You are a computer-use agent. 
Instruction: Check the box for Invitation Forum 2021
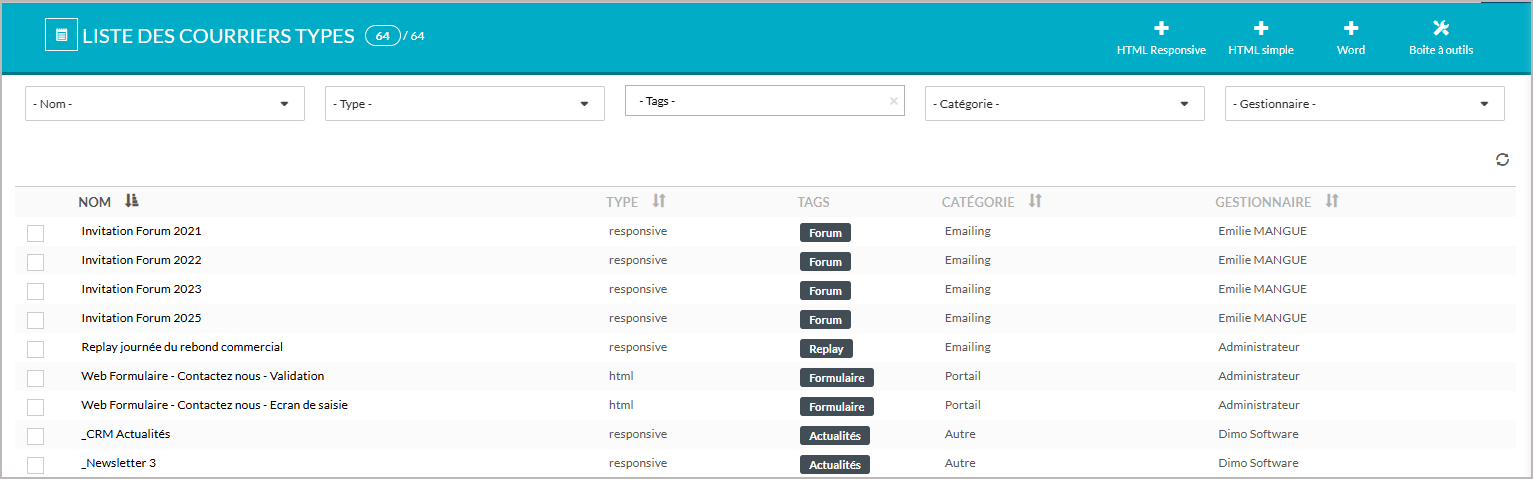pyautogui.click(x=36, y=233)
